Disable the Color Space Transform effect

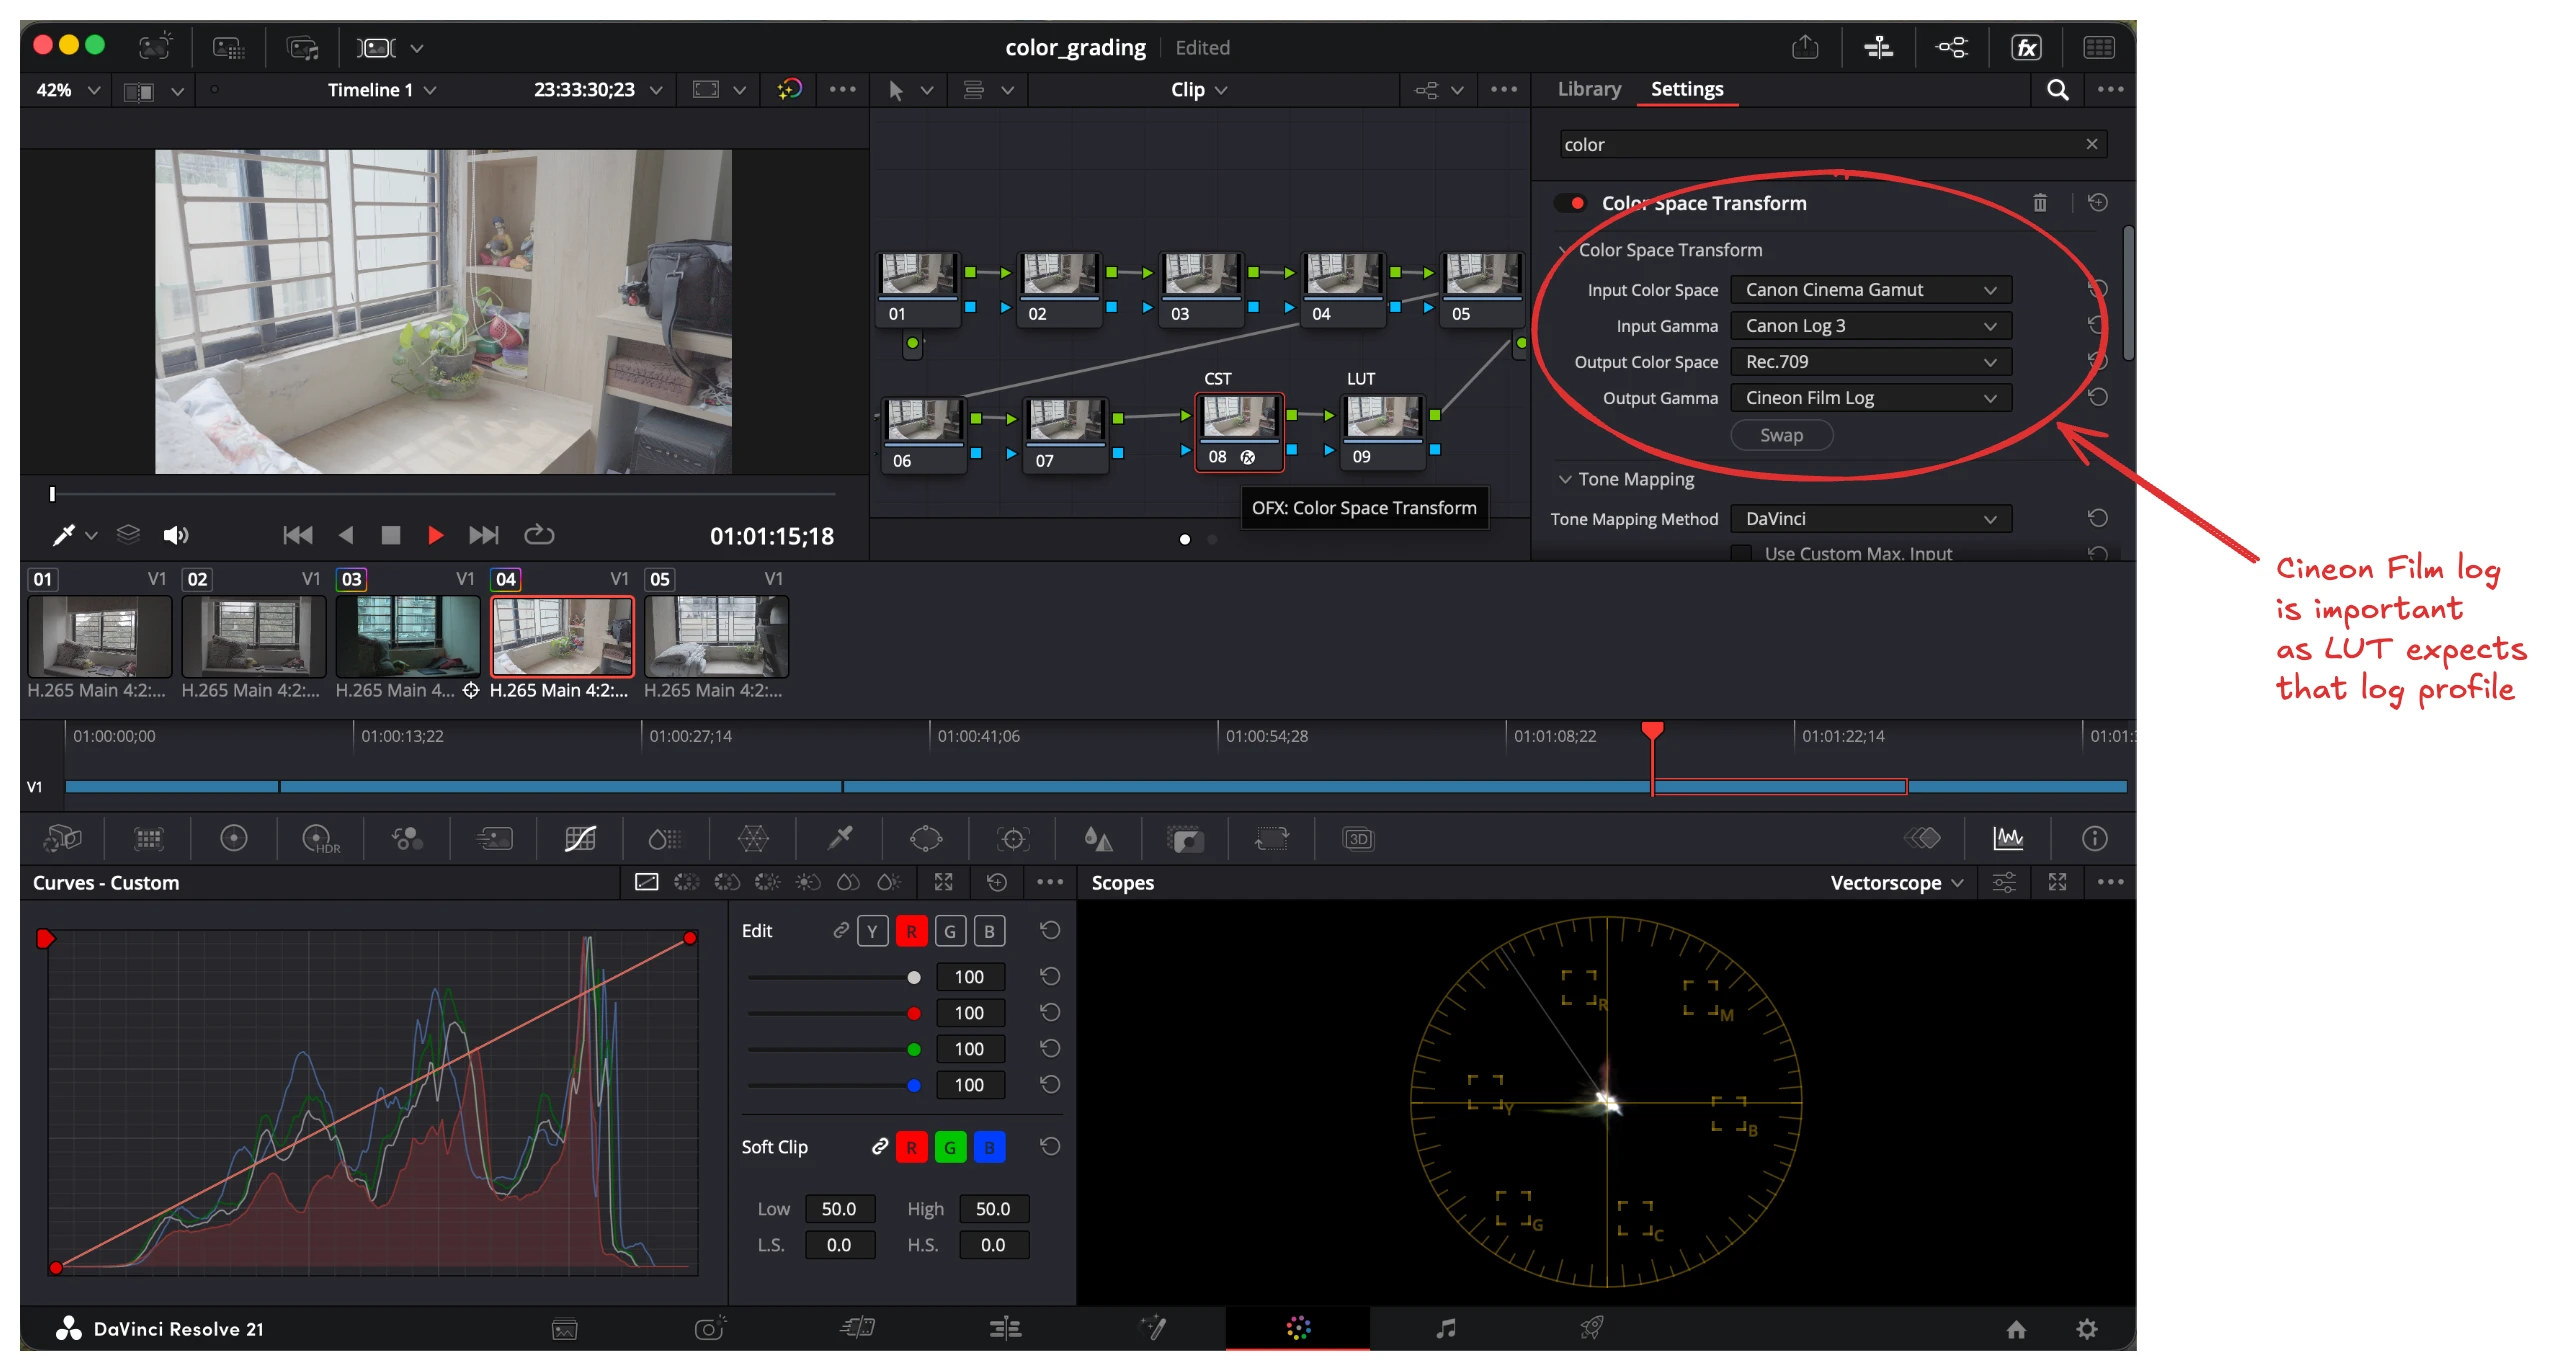click(1571, 203)
